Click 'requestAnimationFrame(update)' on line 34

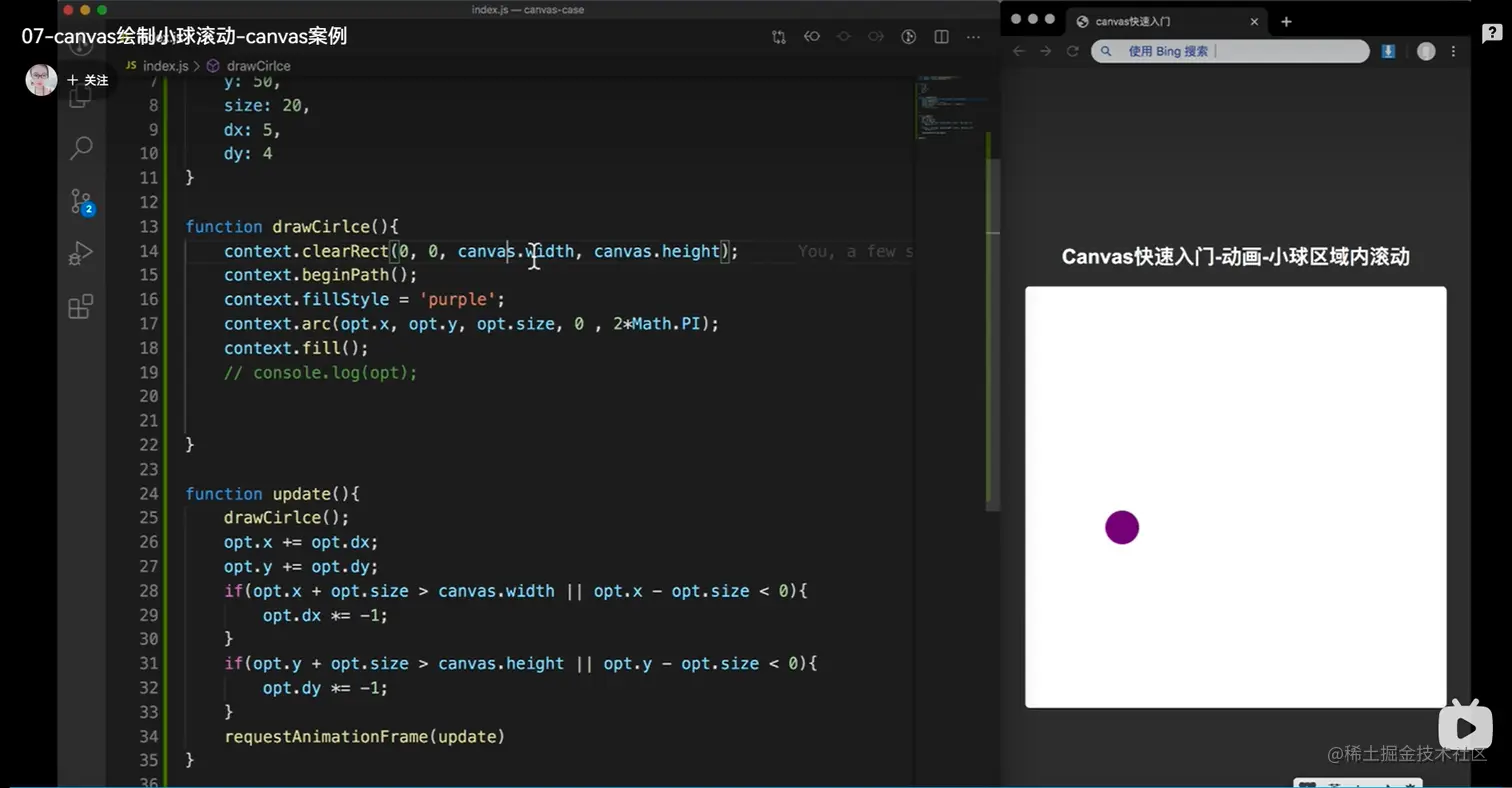[365, 737]
